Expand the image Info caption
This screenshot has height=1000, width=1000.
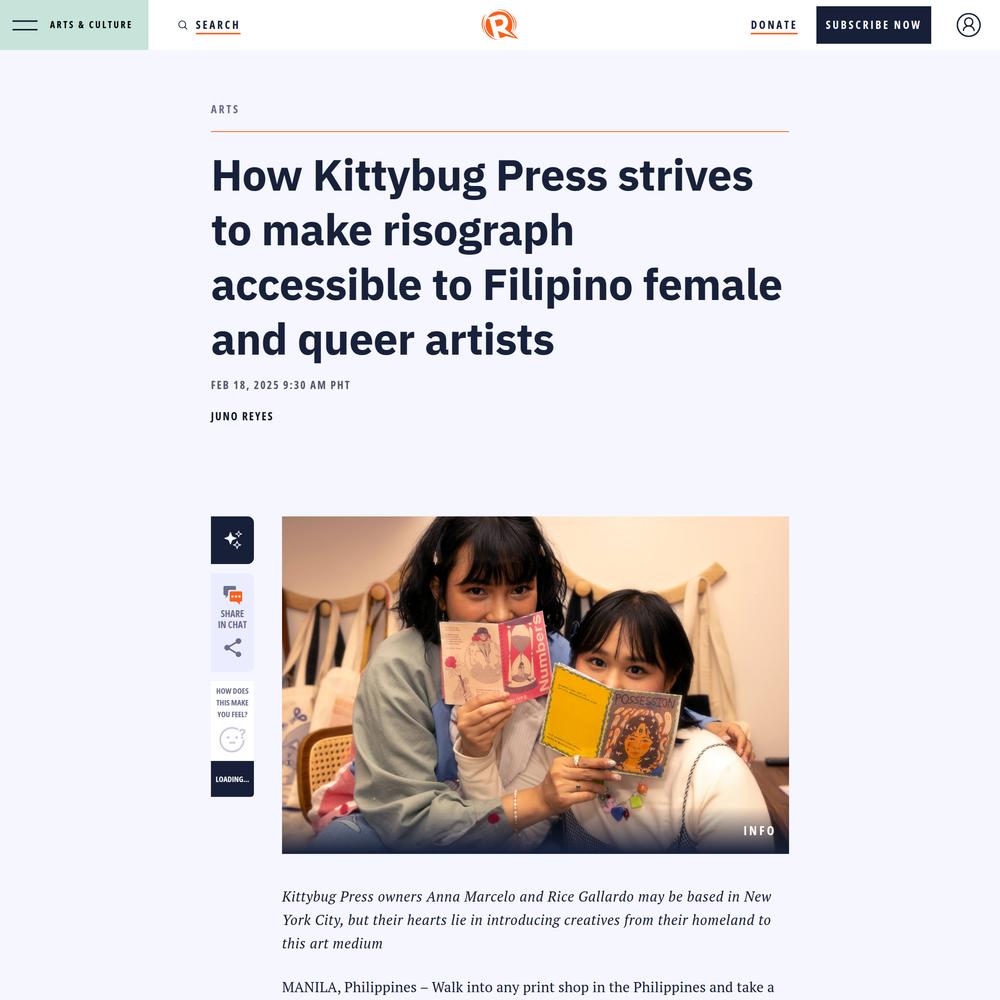(758, 830)
